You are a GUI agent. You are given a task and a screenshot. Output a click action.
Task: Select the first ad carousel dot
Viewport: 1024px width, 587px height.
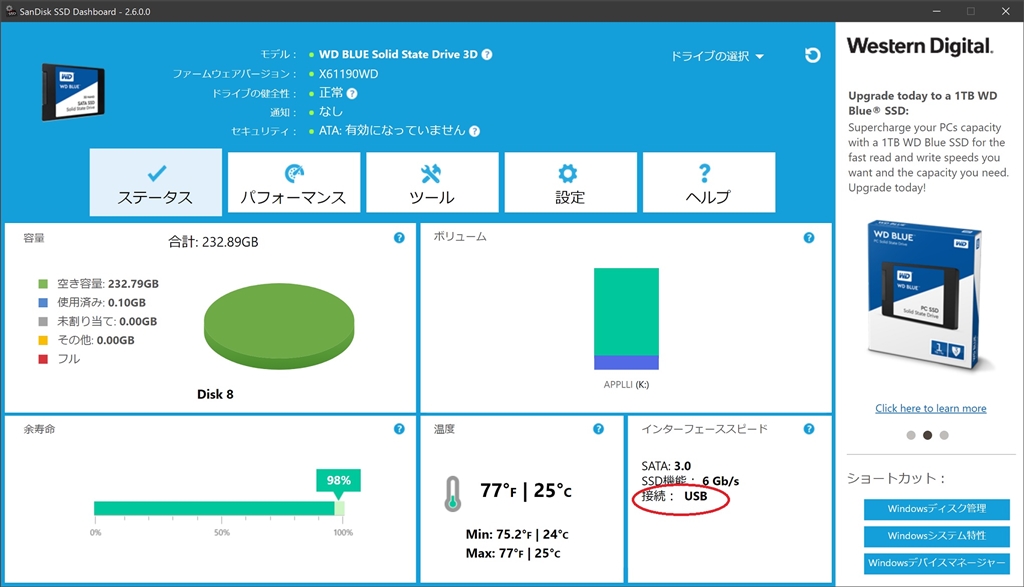(911, 436)
